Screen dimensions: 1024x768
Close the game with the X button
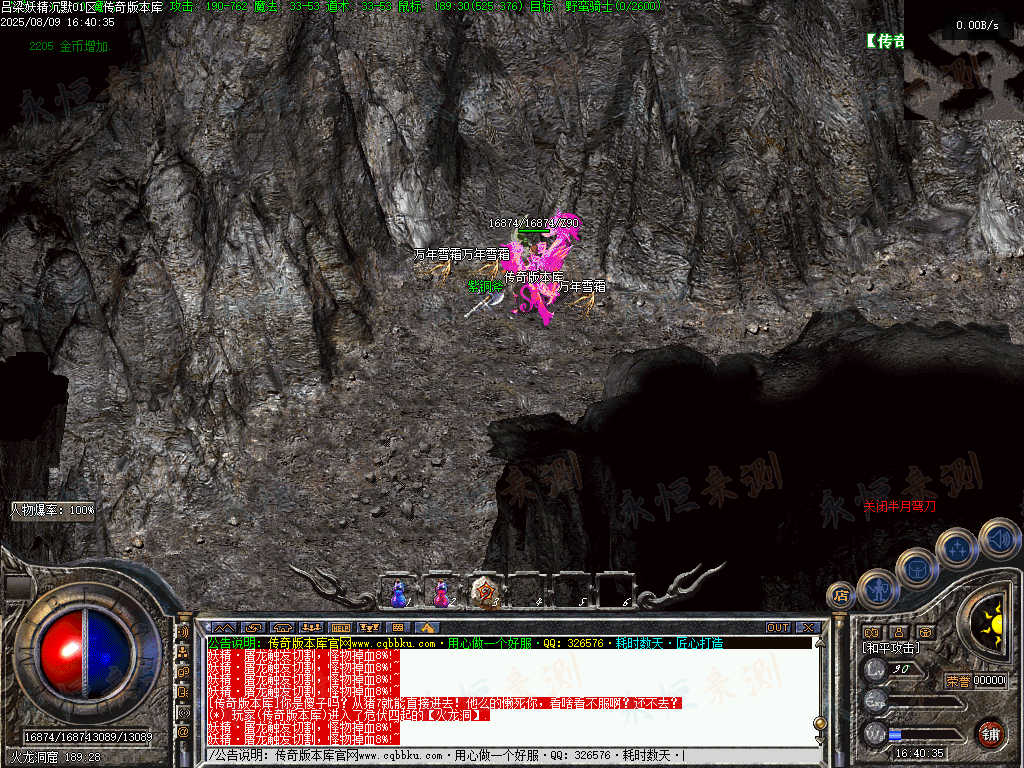tap(808, 628)
